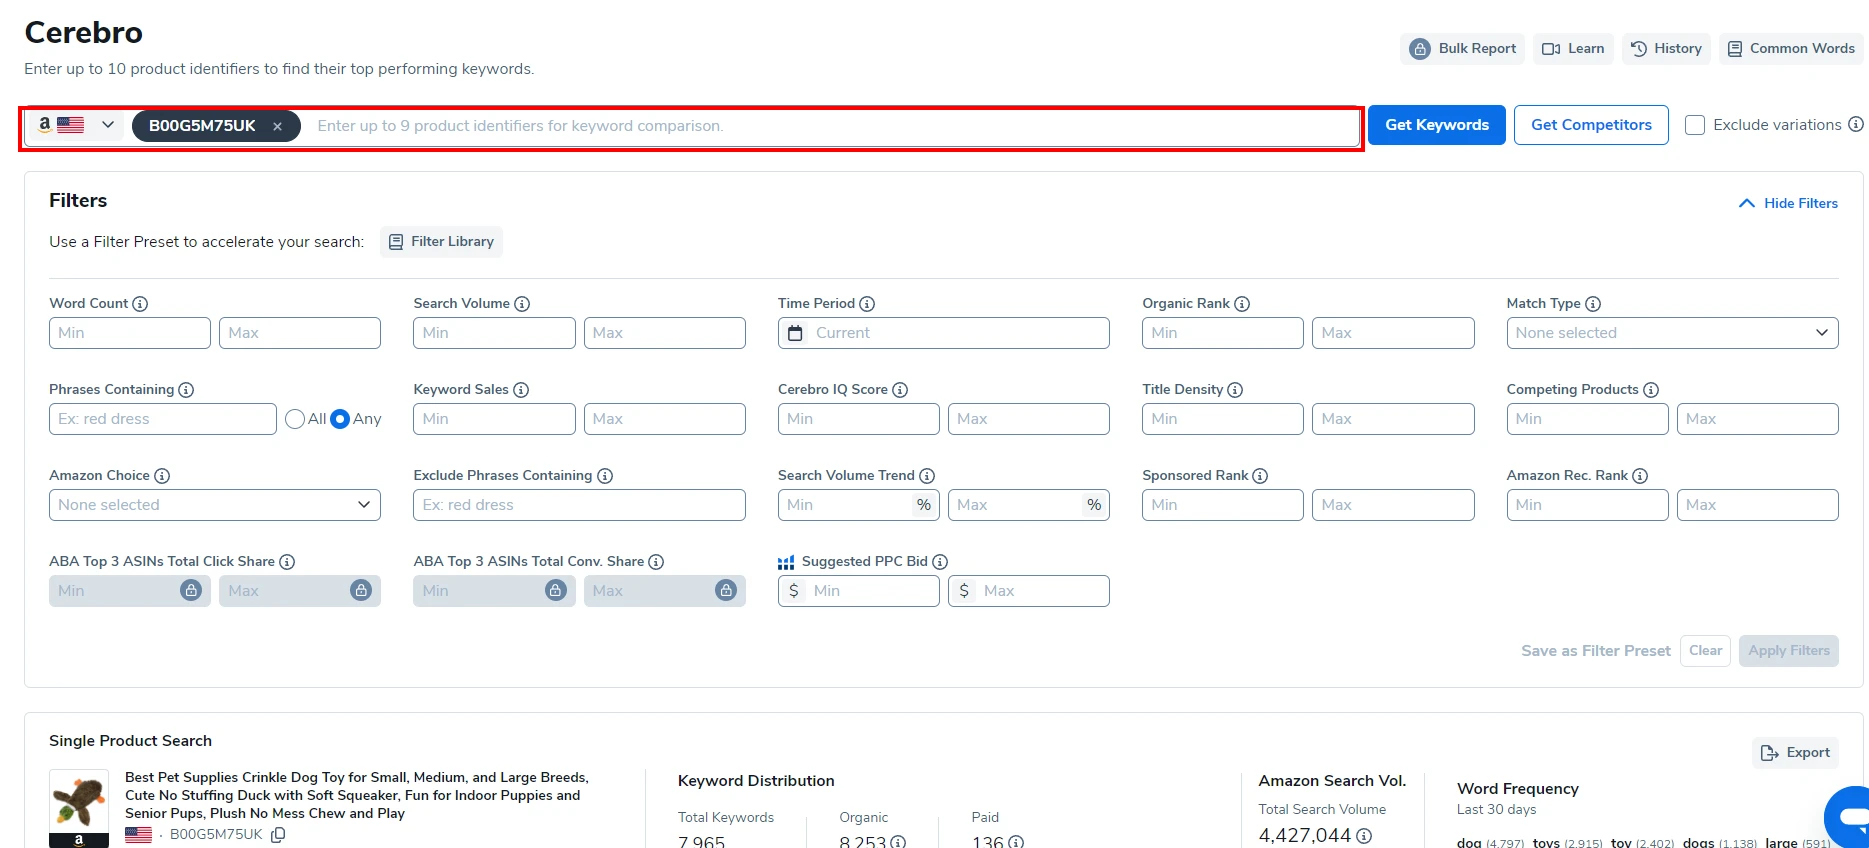
Task: Open the Match Type dropdown
Action: click(x=1672, y=333)
